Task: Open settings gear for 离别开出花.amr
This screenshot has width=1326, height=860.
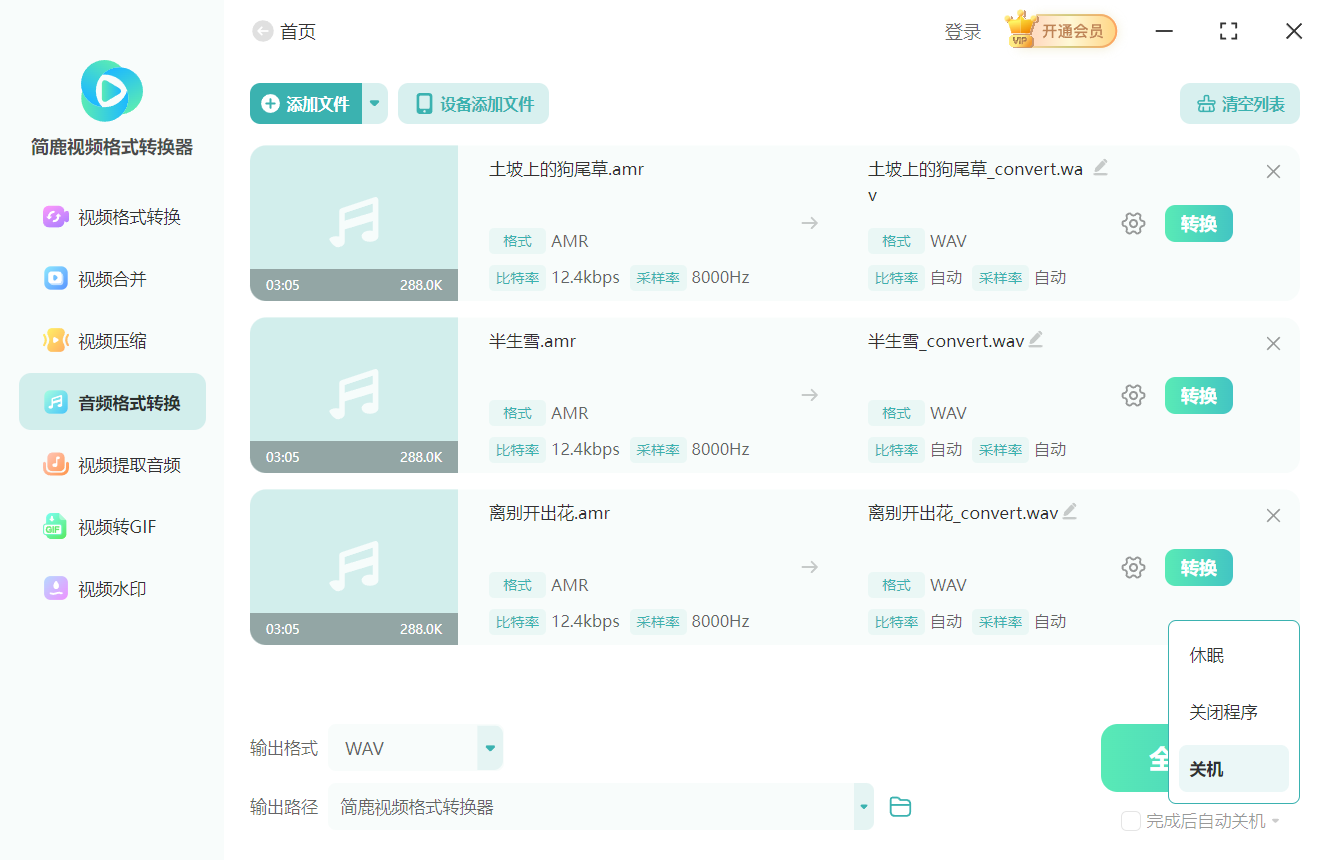Action: [1133, 568]
